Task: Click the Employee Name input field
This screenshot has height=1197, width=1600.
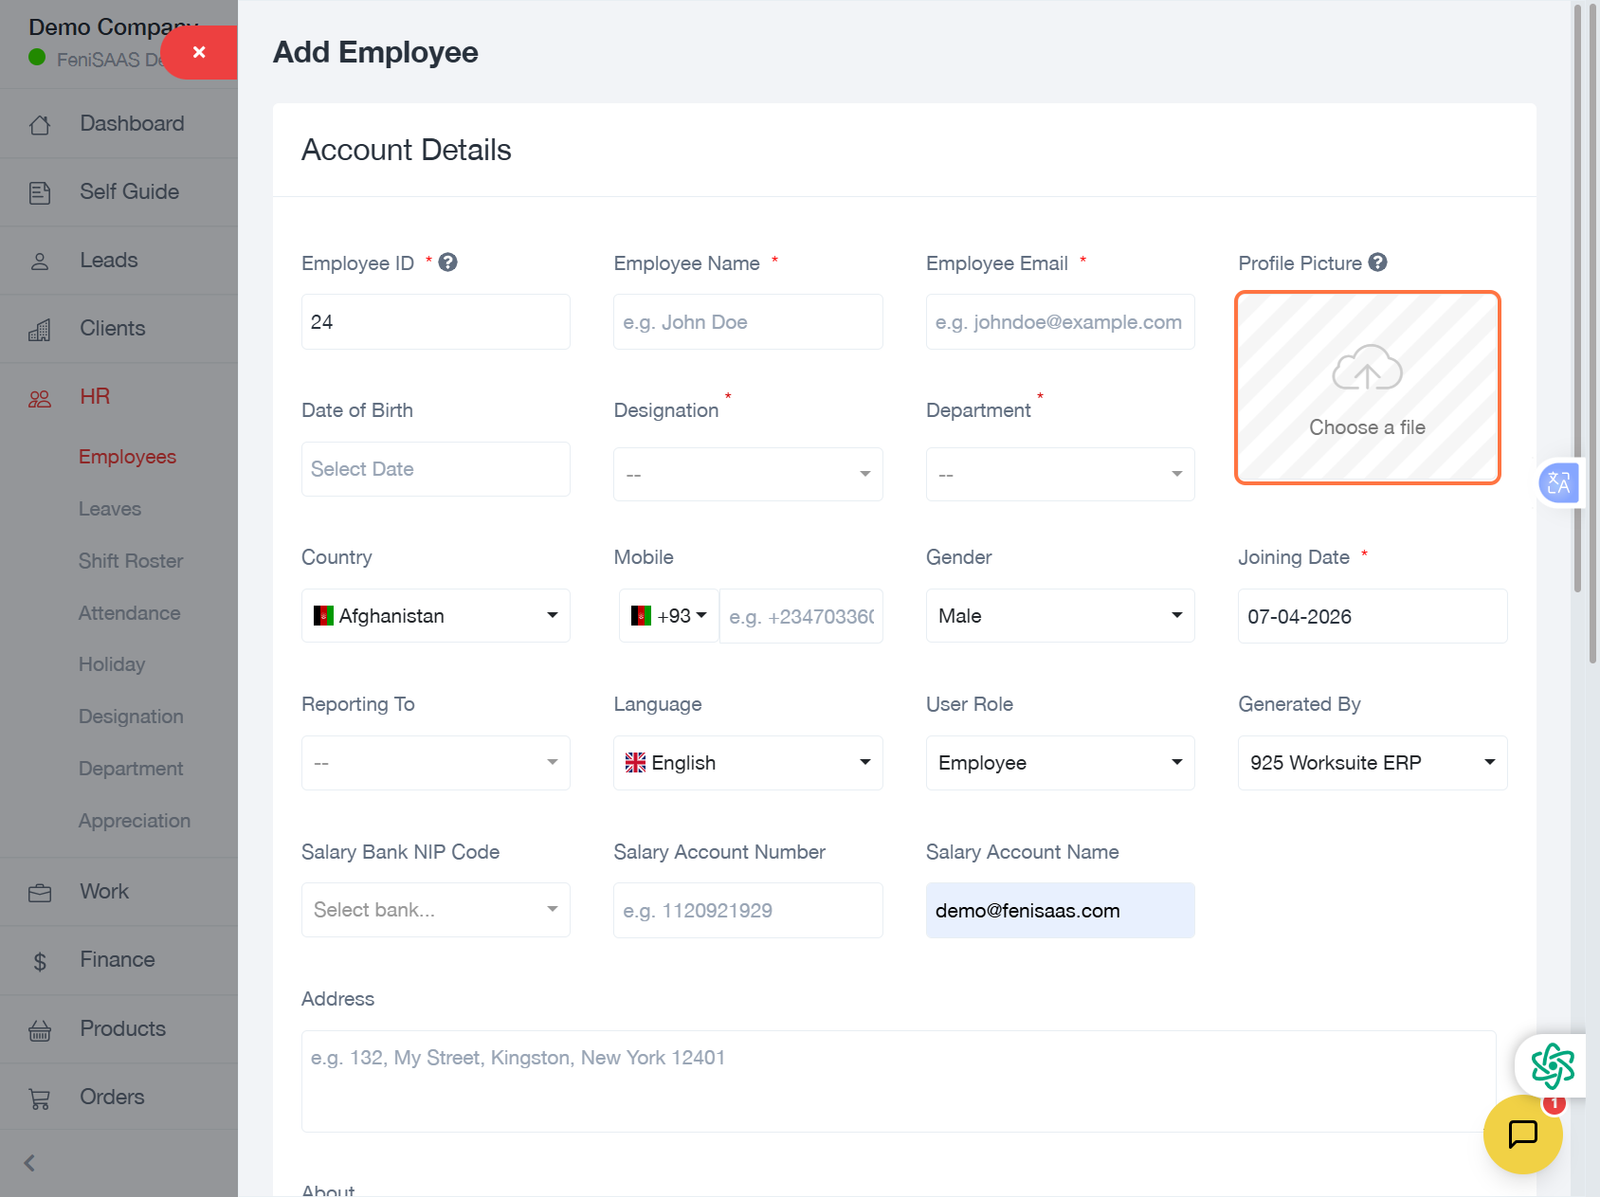Action: click(747, 322)
